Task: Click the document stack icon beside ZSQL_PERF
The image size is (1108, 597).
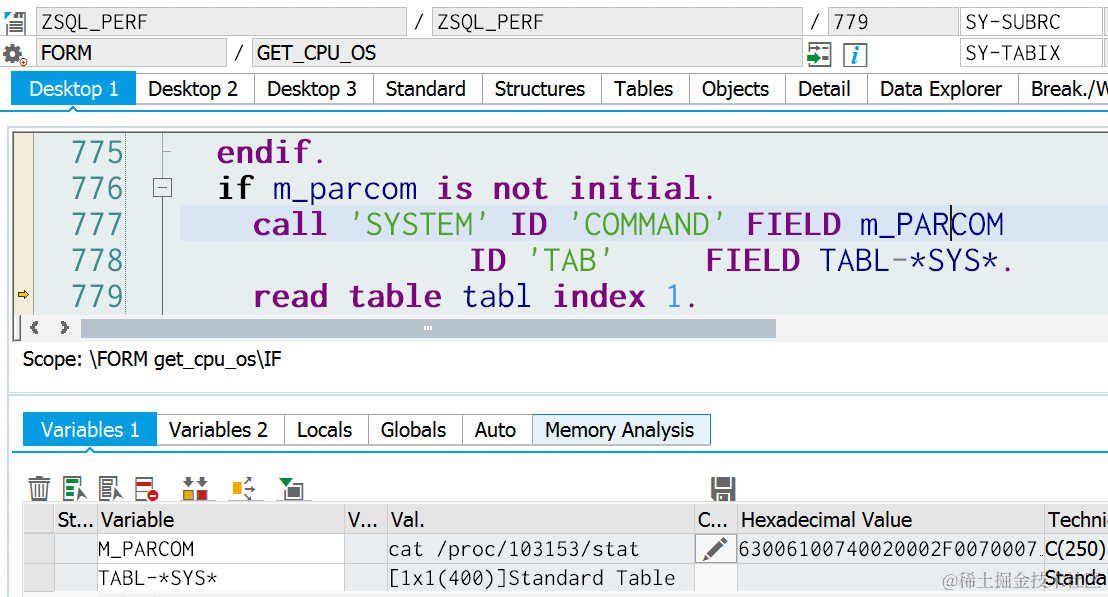Action: [x=15, y=23]
